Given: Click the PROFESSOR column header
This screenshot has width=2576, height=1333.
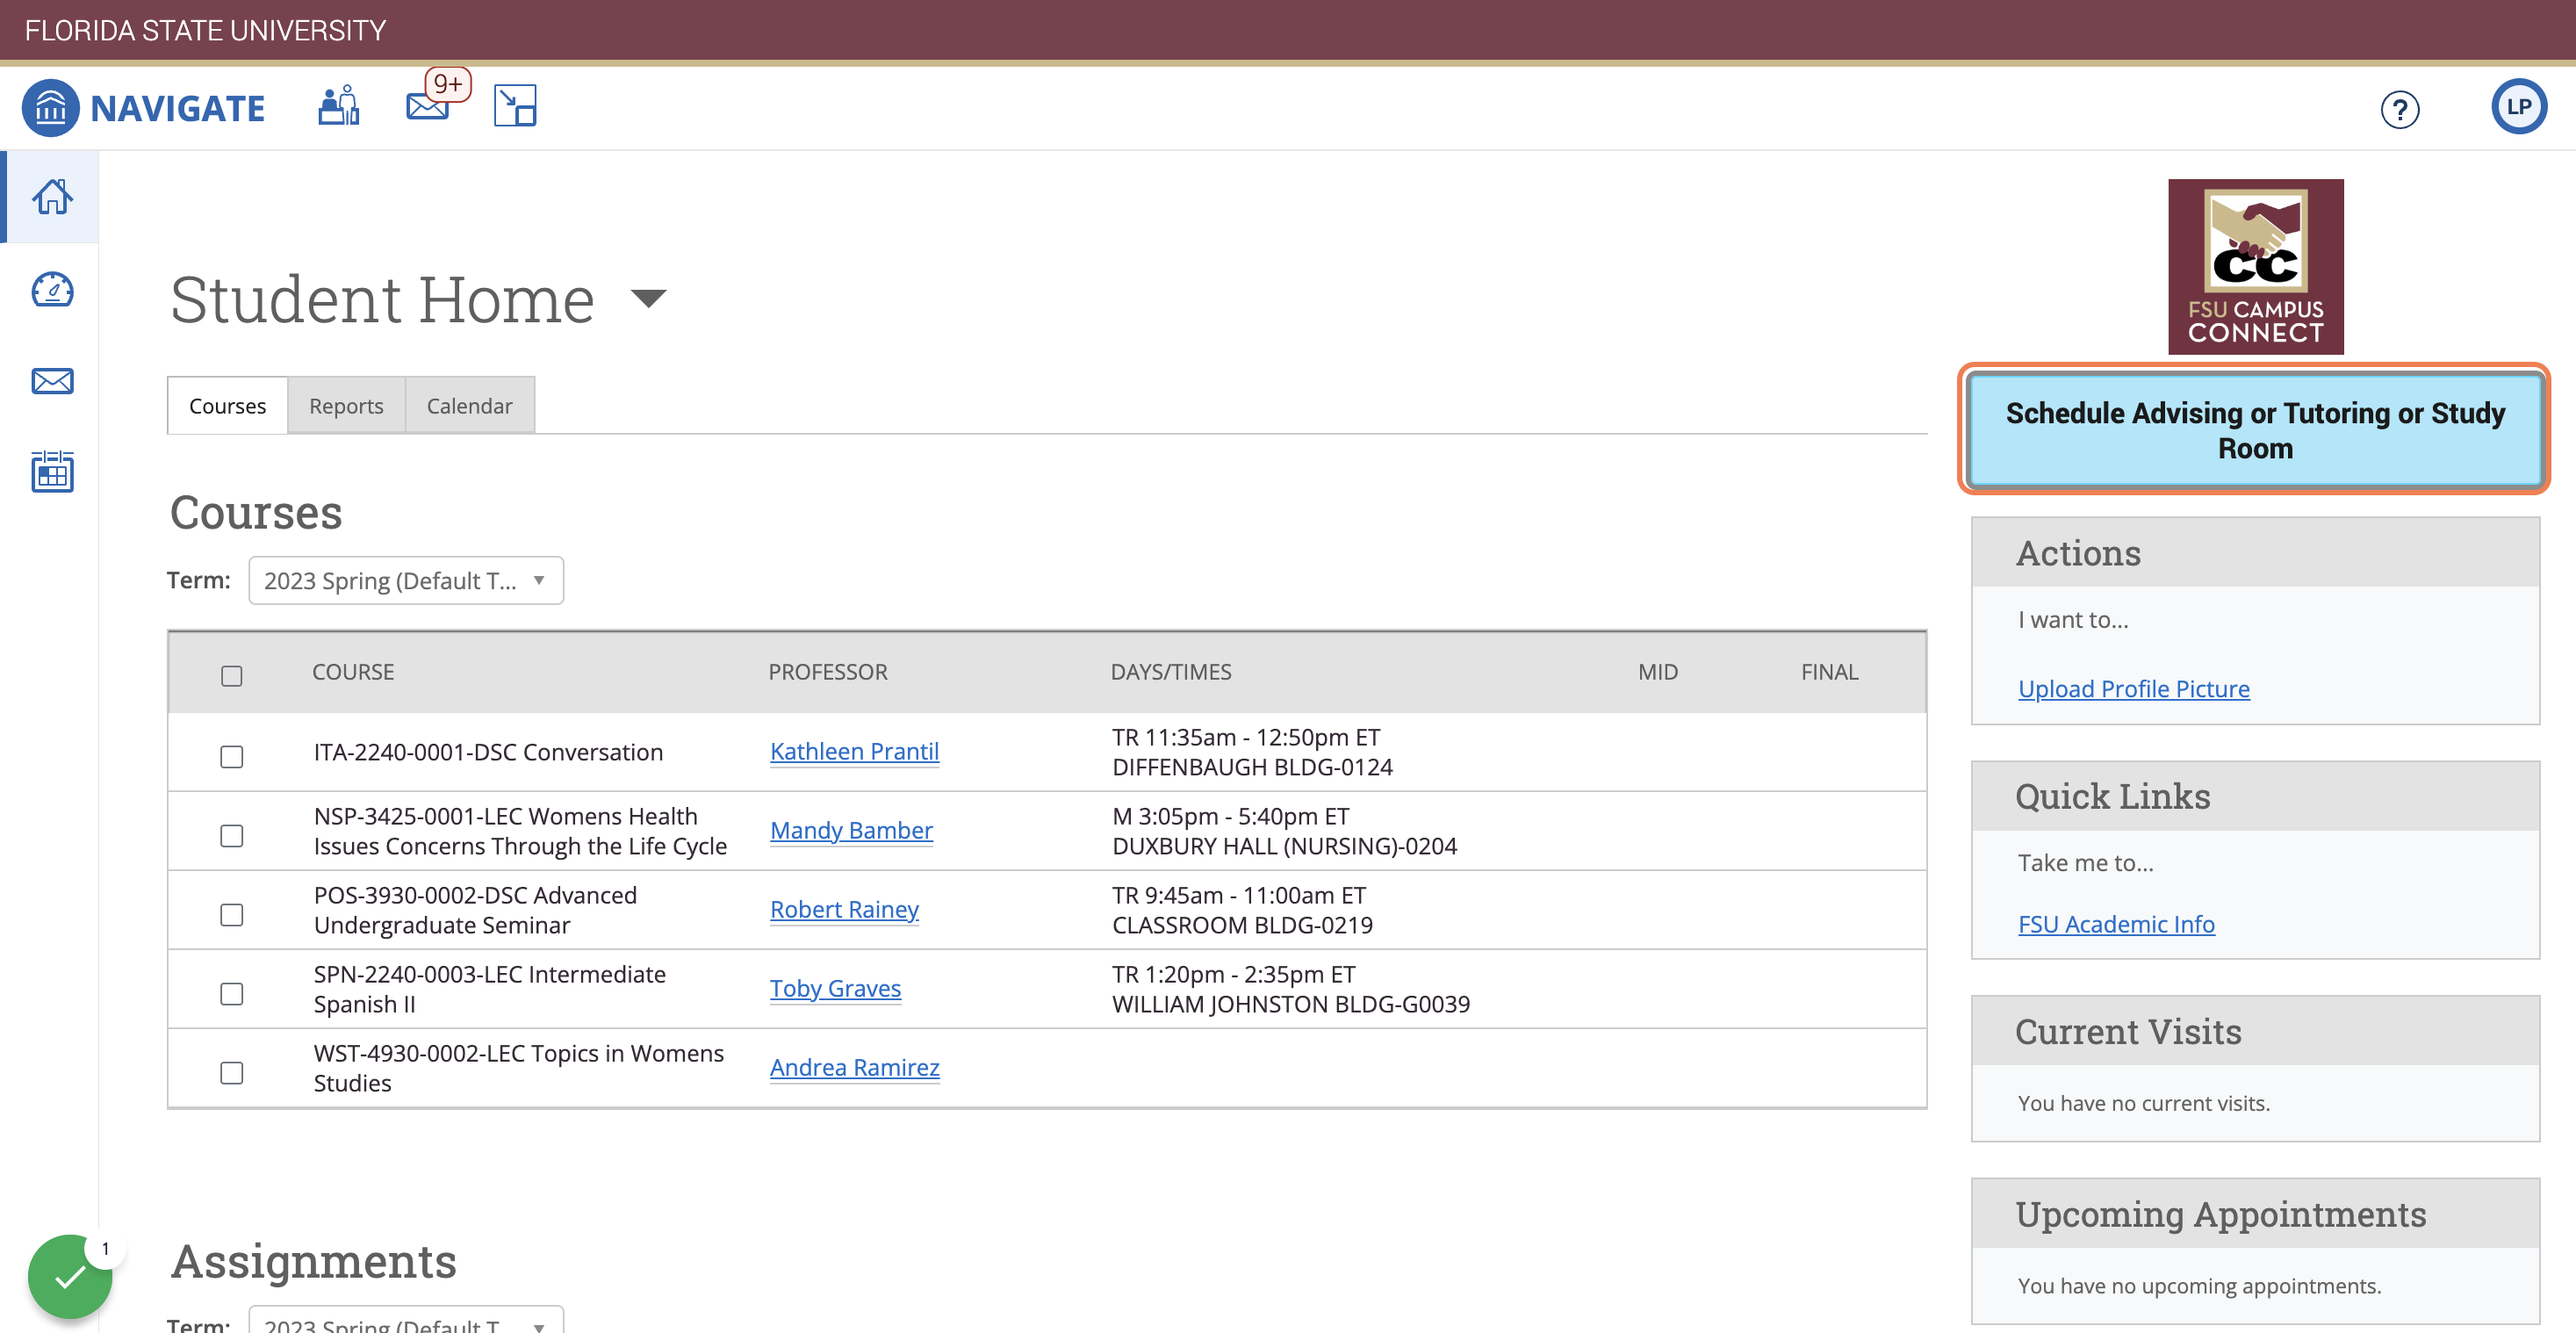Looking at the screenshot, I should point(827,673).
